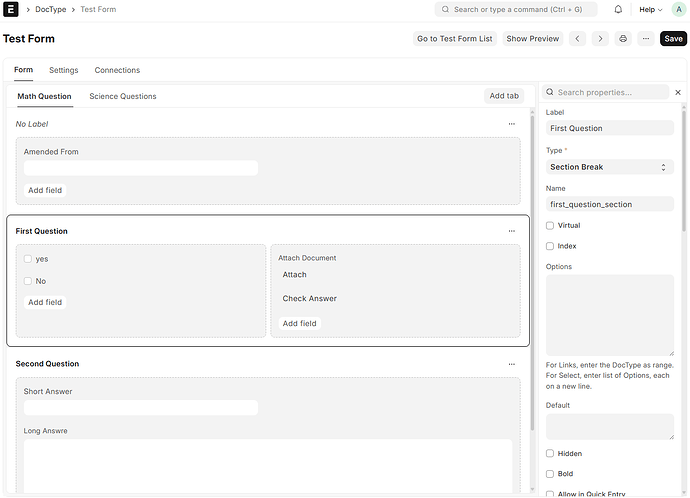This screenshot has height=498, width=690.
Task: Select the Math Question tab
Action: pyautogui.click(x=44, y=96)
